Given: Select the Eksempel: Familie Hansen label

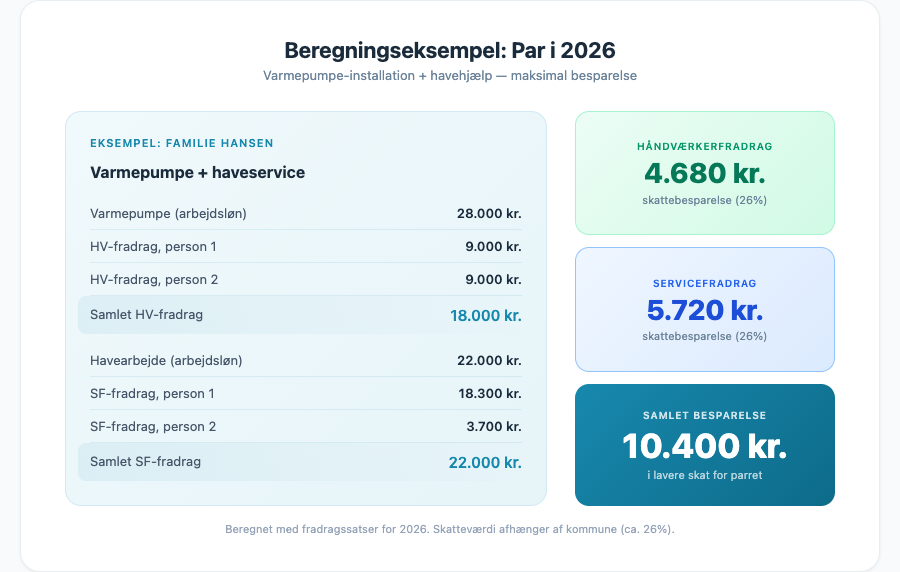Looking at the screenshot, I should [x=182, y=143].
